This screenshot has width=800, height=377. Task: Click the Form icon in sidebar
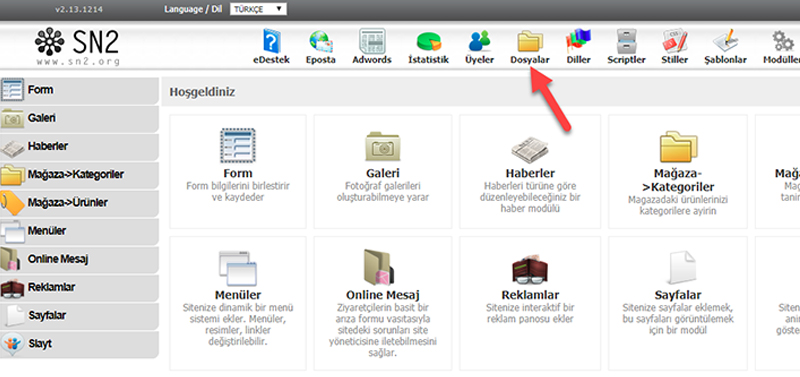tap(12, 90)
